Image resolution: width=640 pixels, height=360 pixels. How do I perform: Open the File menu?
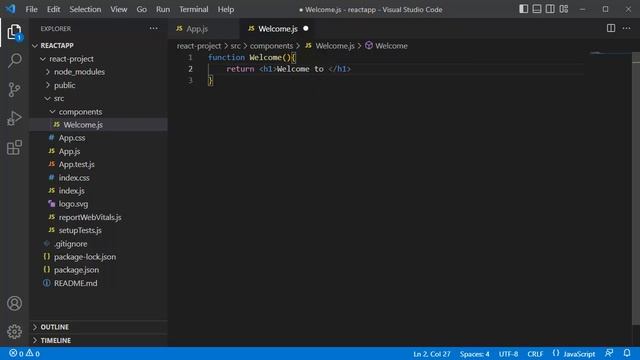pos(31,9)
